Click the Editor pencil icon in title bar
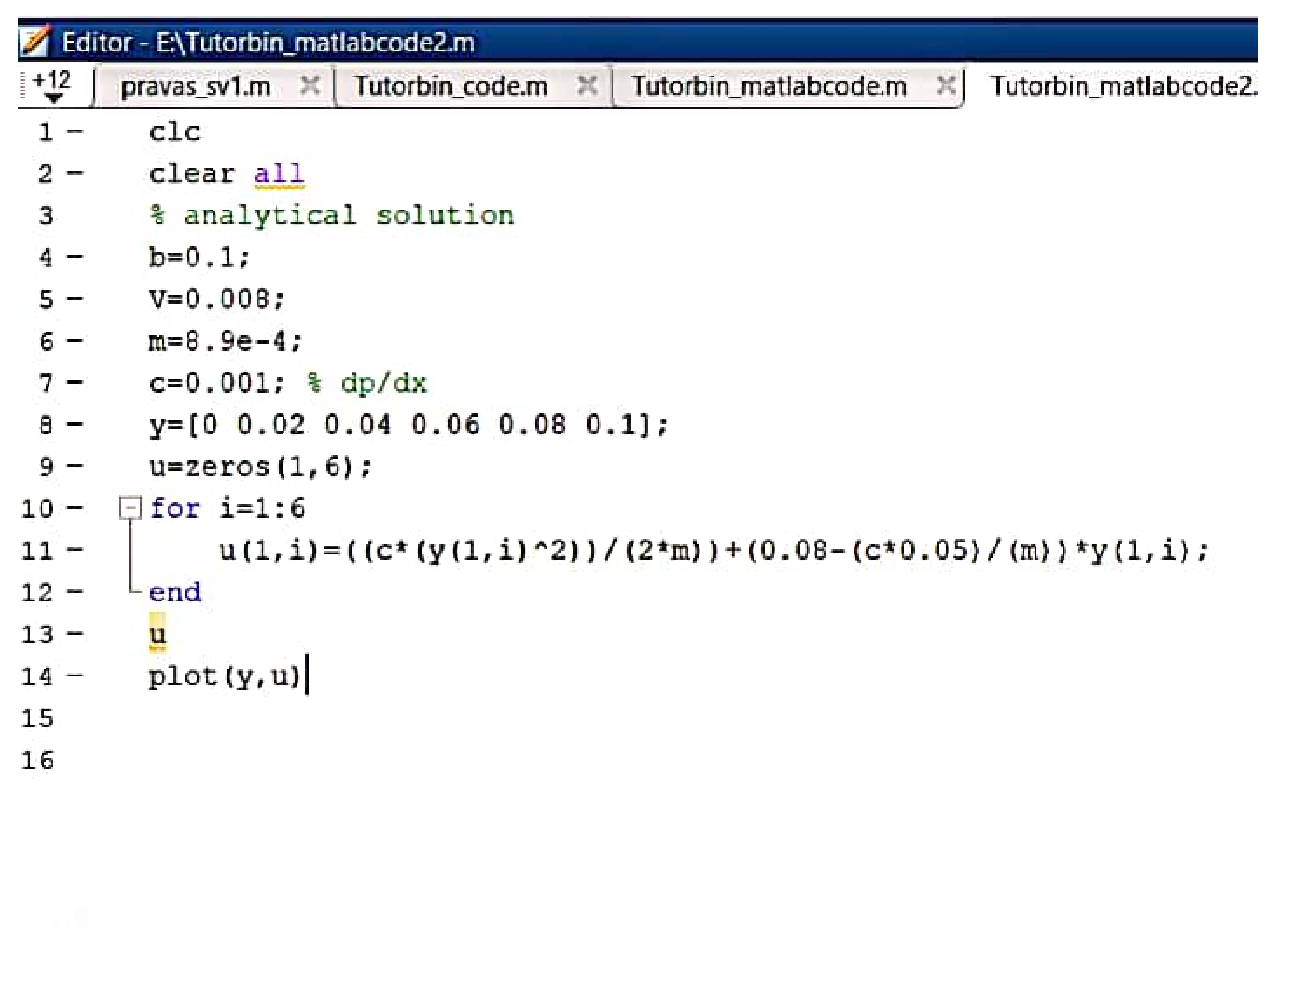 pyautogui.click(x=35, y=42)
